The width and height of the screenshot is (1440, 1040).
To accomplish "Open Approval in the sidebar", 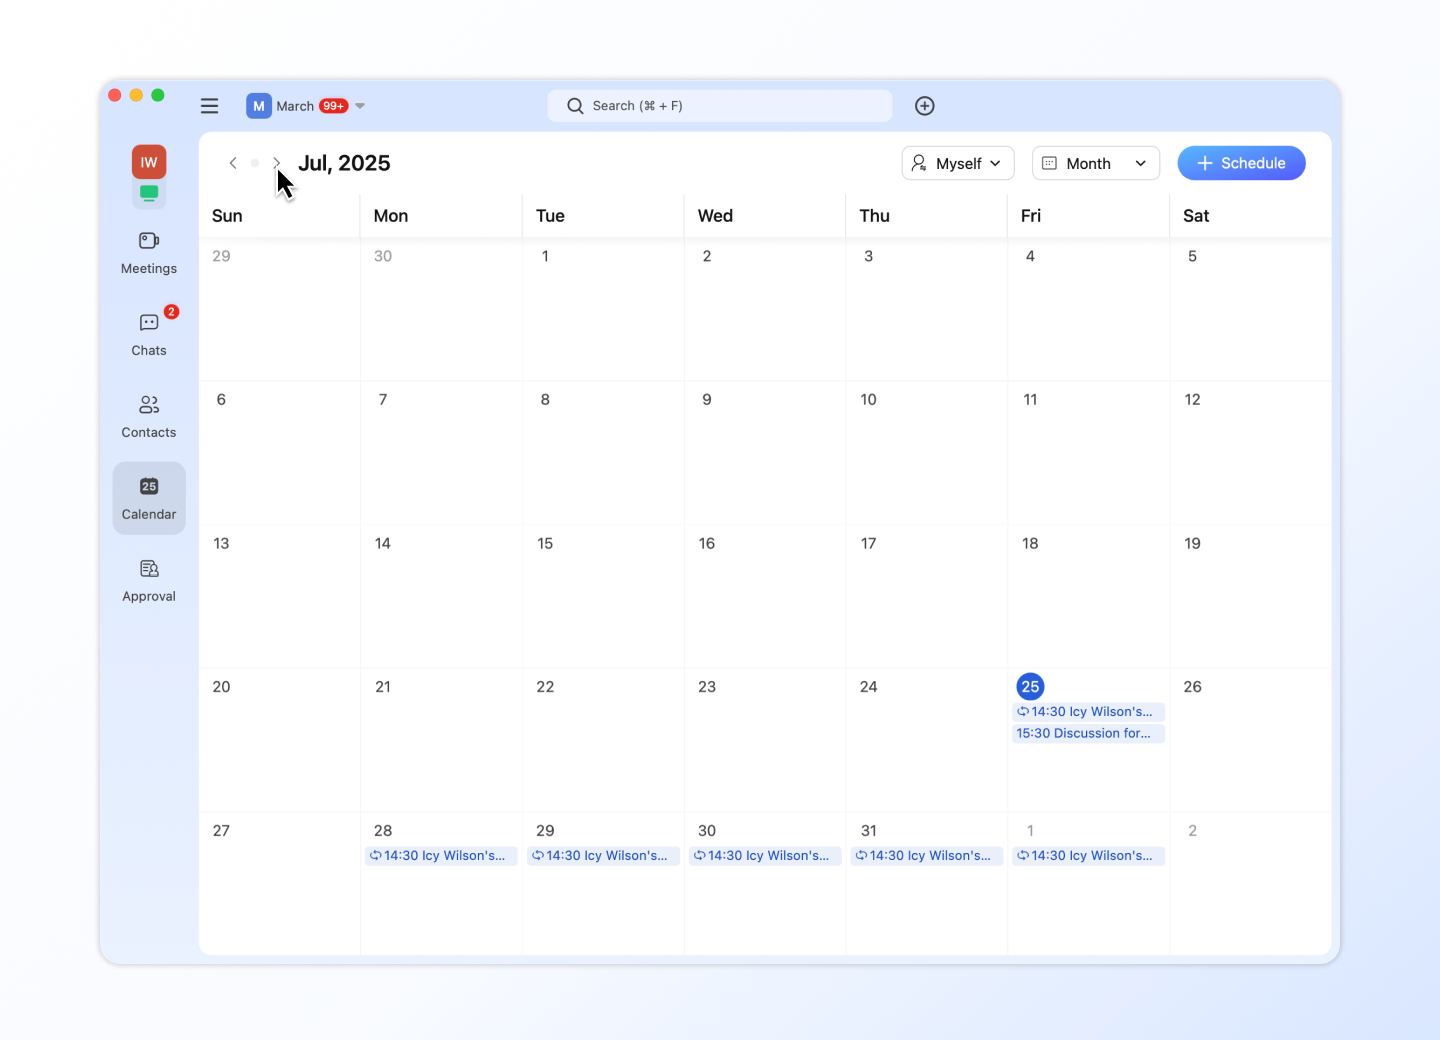I will [149, 580].
